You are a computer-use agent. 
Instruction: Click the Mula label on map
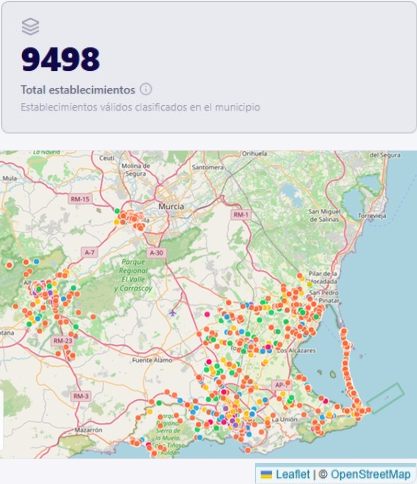pos(9,178)
